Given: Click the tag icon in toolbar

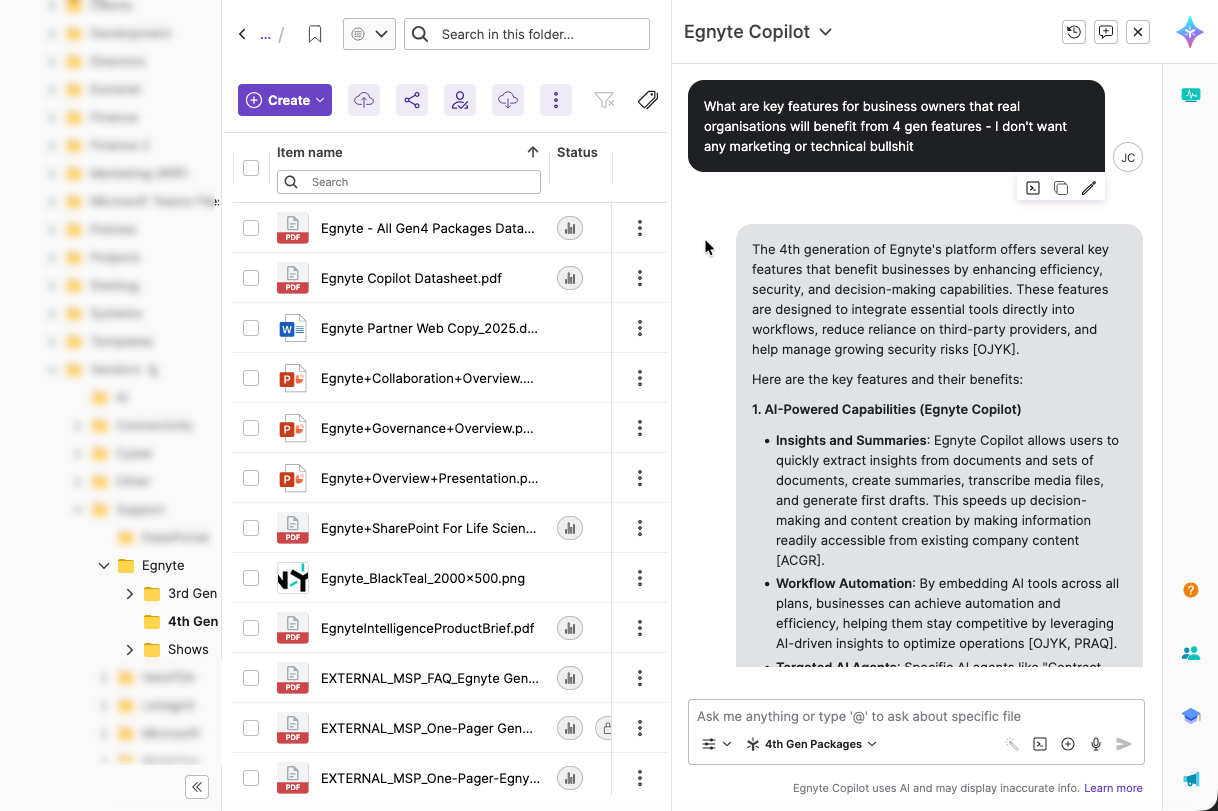Looking at the screenshot, I should [648, 100].
